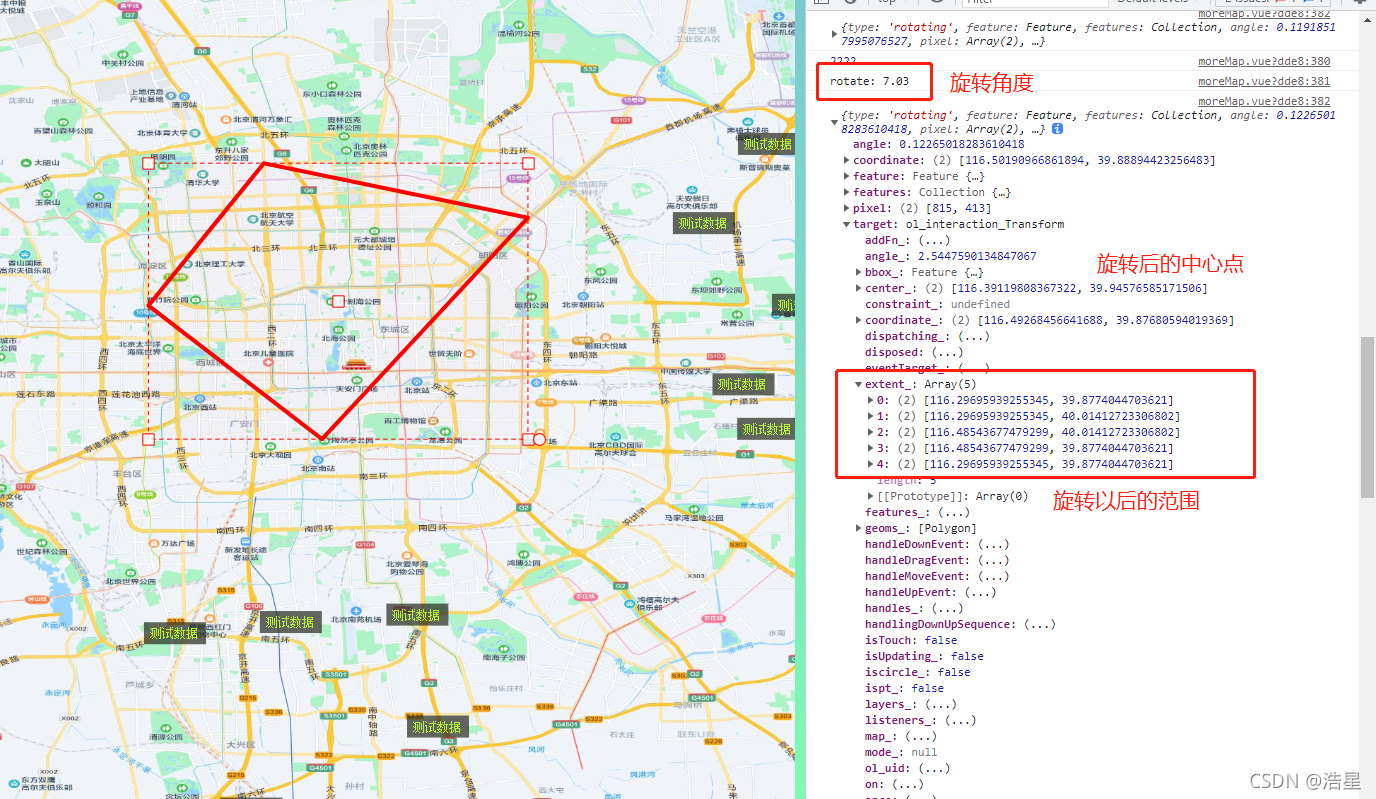Expand the 'geoms_: [Polygon]' property
The height and width of the screenshot is (799, 1376).
click(859, 528)
